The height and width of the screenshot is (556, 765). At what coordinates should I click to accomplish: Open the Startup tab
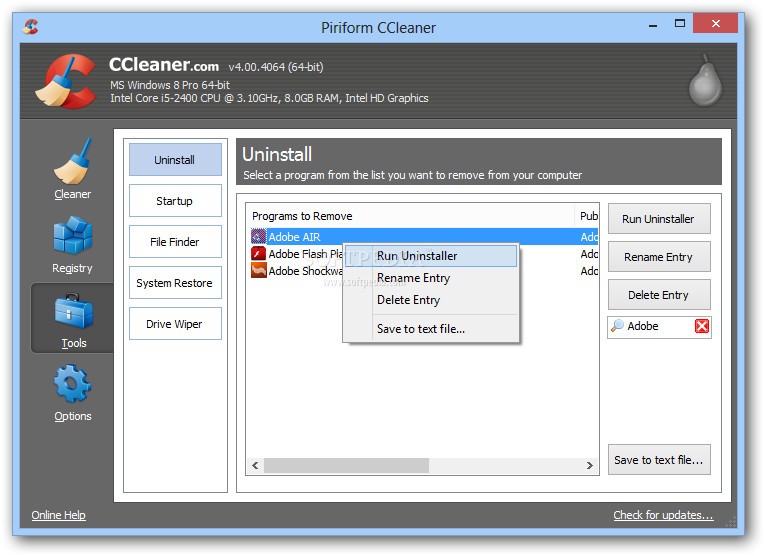tap(175, 200)
